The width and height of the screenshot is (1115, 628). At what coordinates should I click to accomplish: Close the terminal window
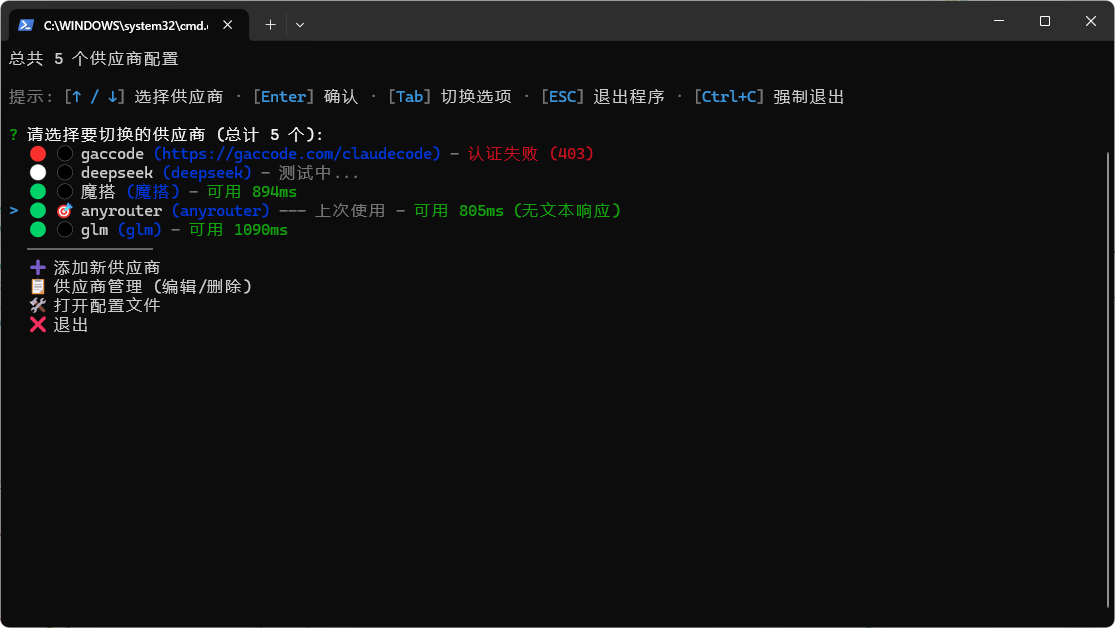point(1091,21)
